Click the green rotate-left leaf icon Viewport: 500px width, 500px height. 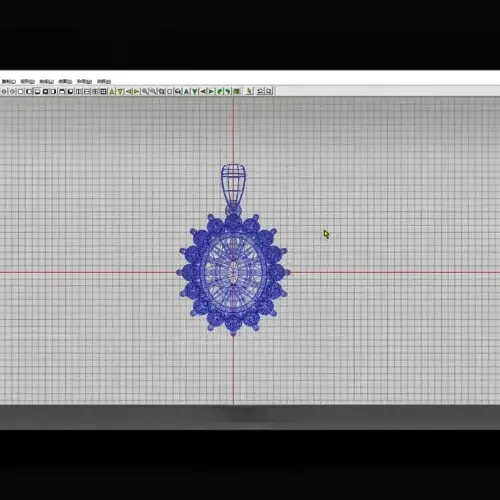click(219, 91)
